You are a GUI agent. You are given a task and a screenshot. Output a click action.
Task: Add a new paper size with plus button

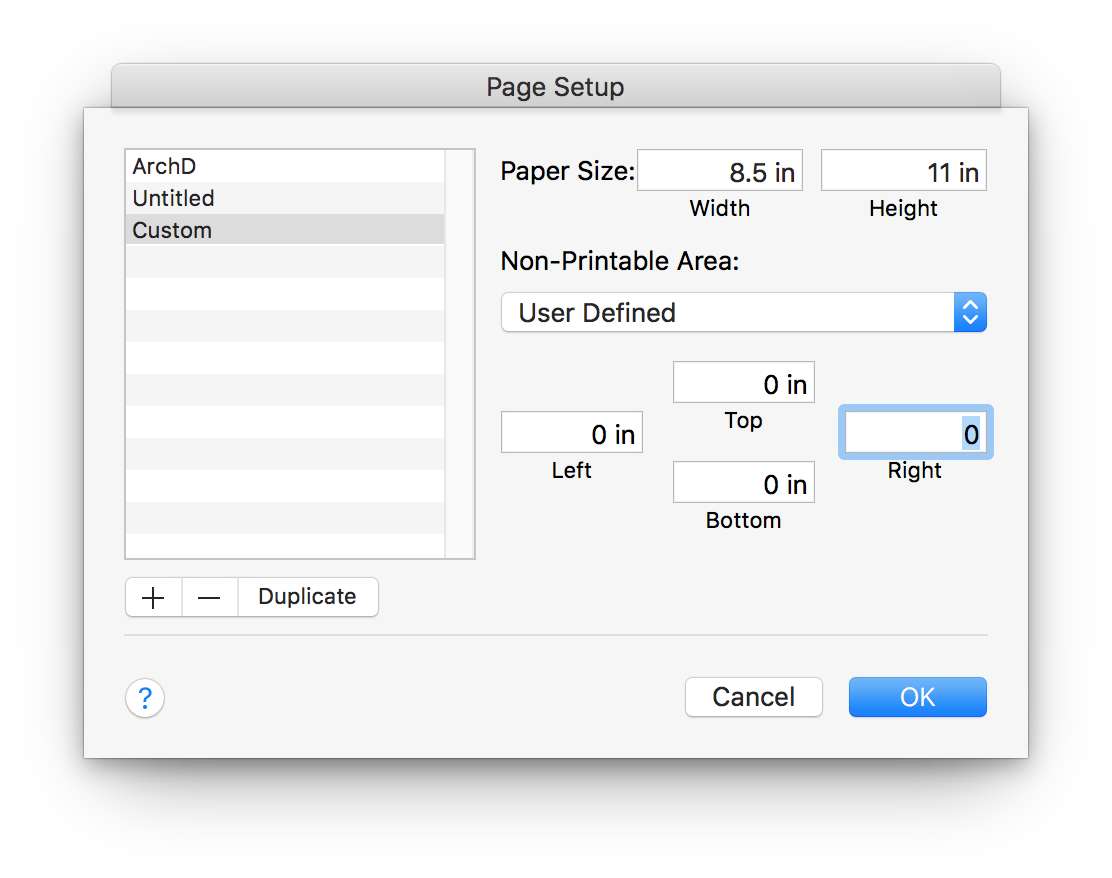153,597
